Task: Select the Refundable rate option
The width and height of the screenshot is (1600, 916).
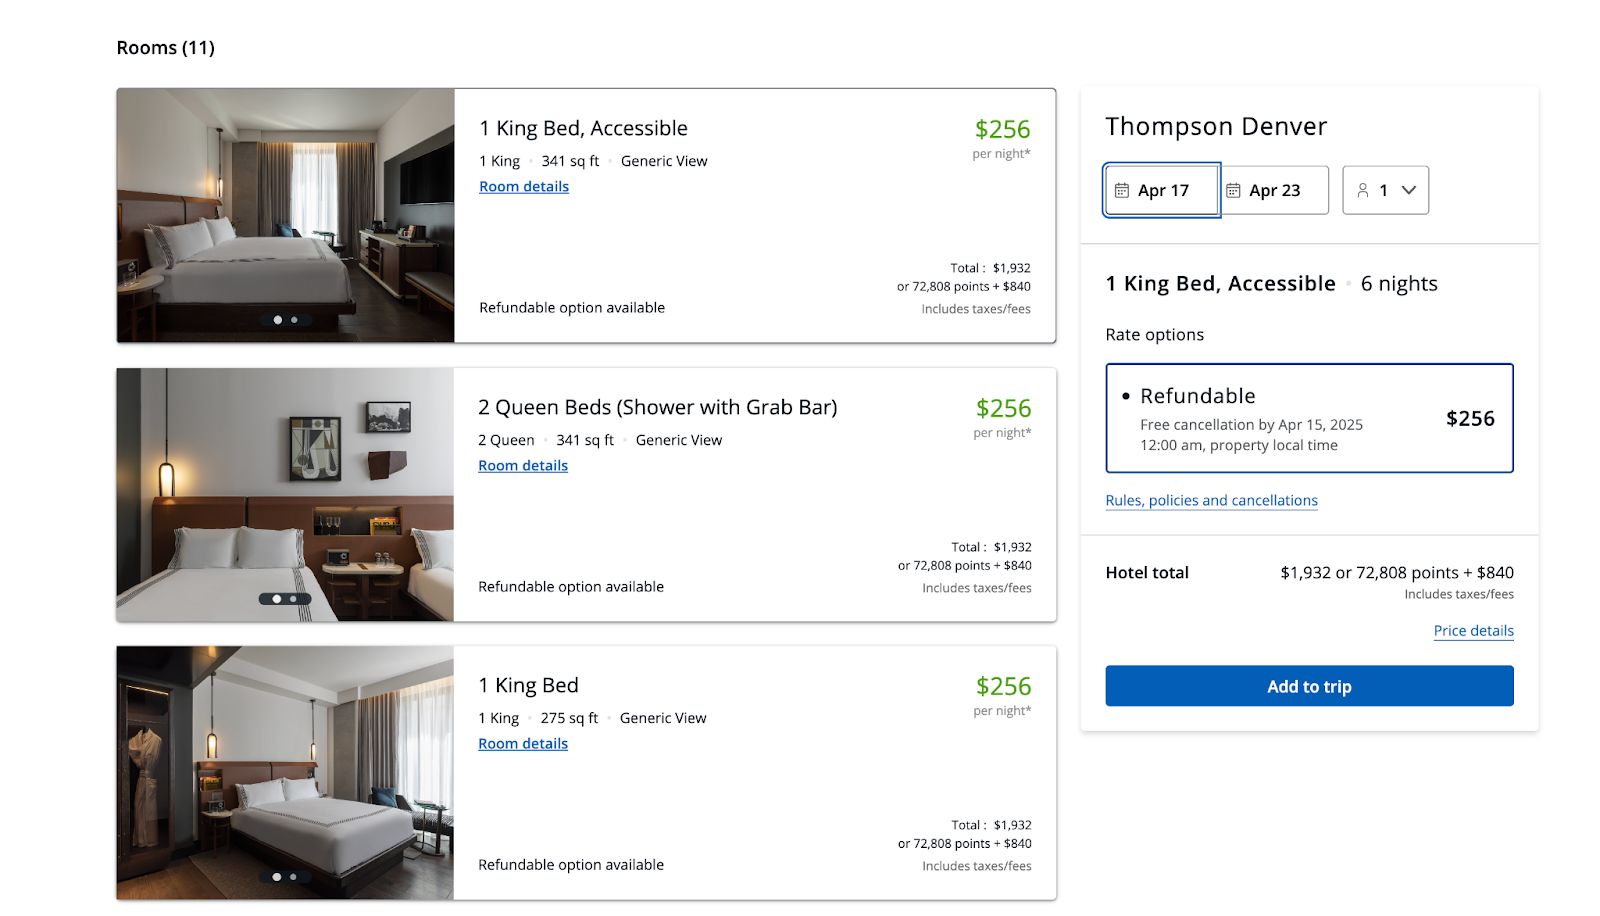Action: tap(1309, 418)
